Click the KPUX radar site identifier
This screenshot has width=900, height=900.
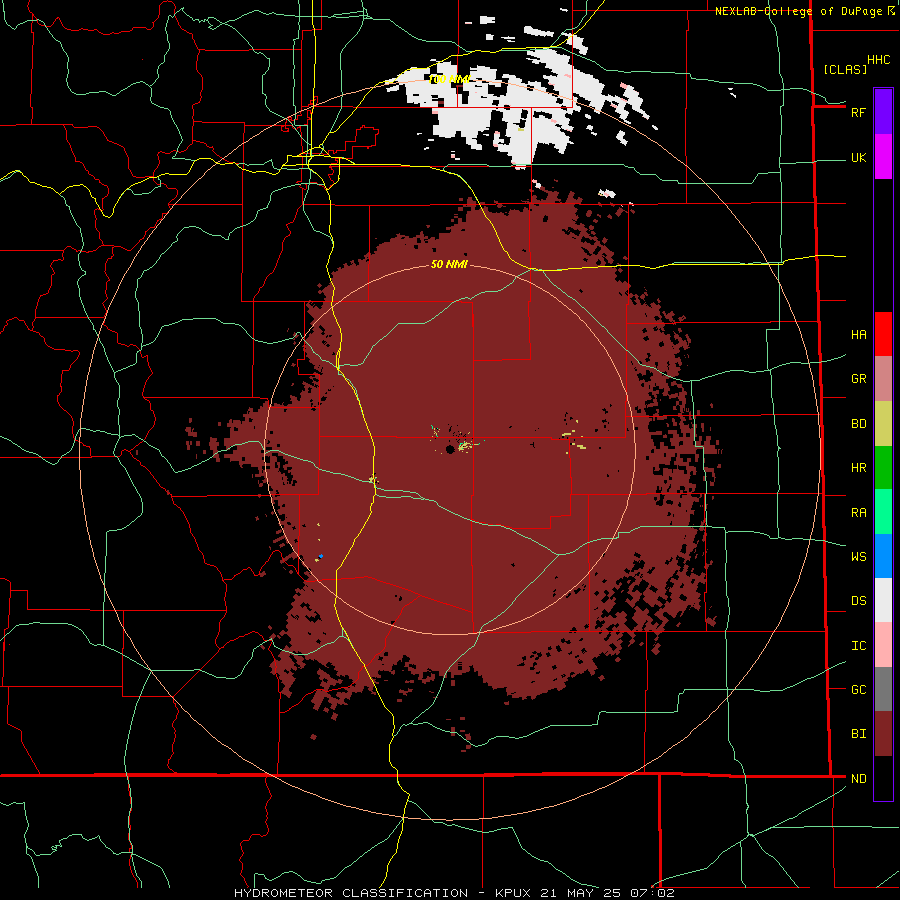click(514, 893)
